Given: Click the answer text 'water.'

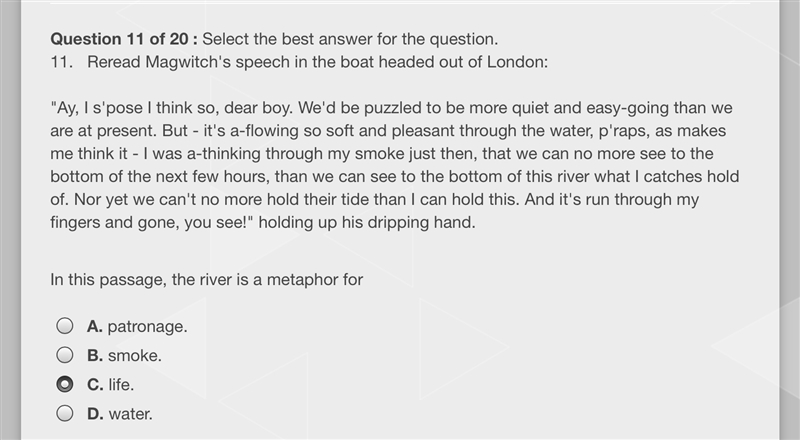Looking at the screenshot, I should click(x=130, y=413).
